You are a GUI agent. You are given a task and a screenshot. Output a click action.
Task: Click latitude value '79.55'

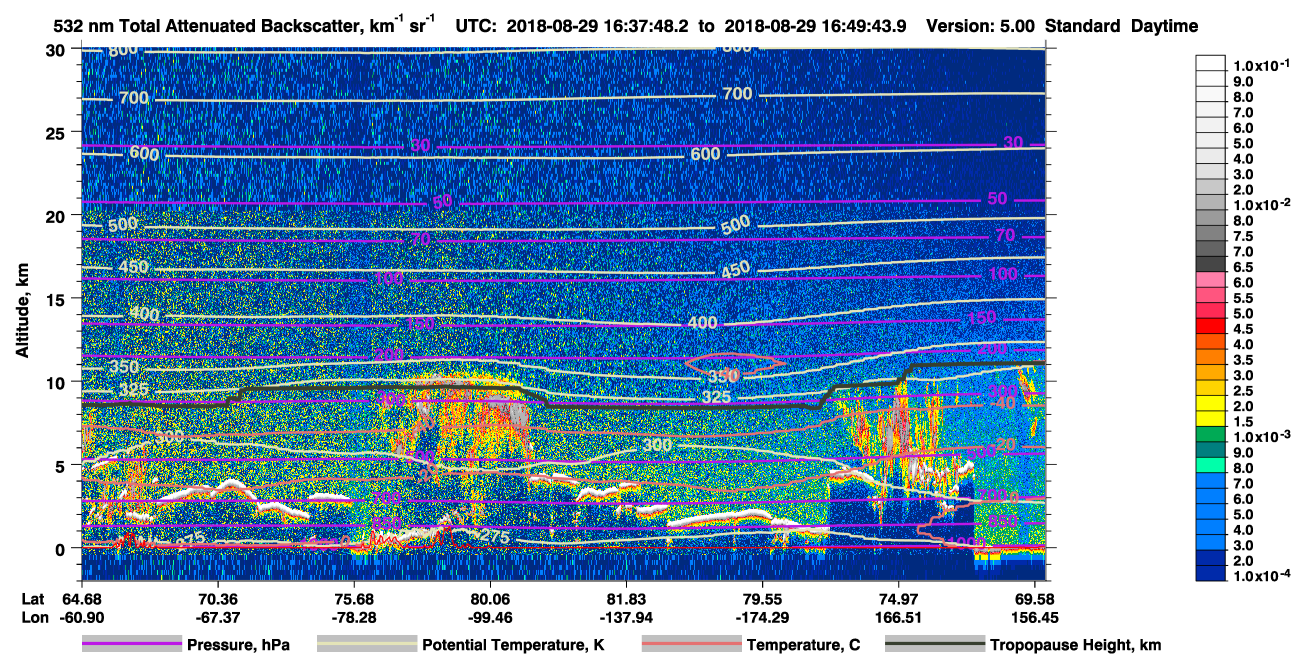coord(762,598)
